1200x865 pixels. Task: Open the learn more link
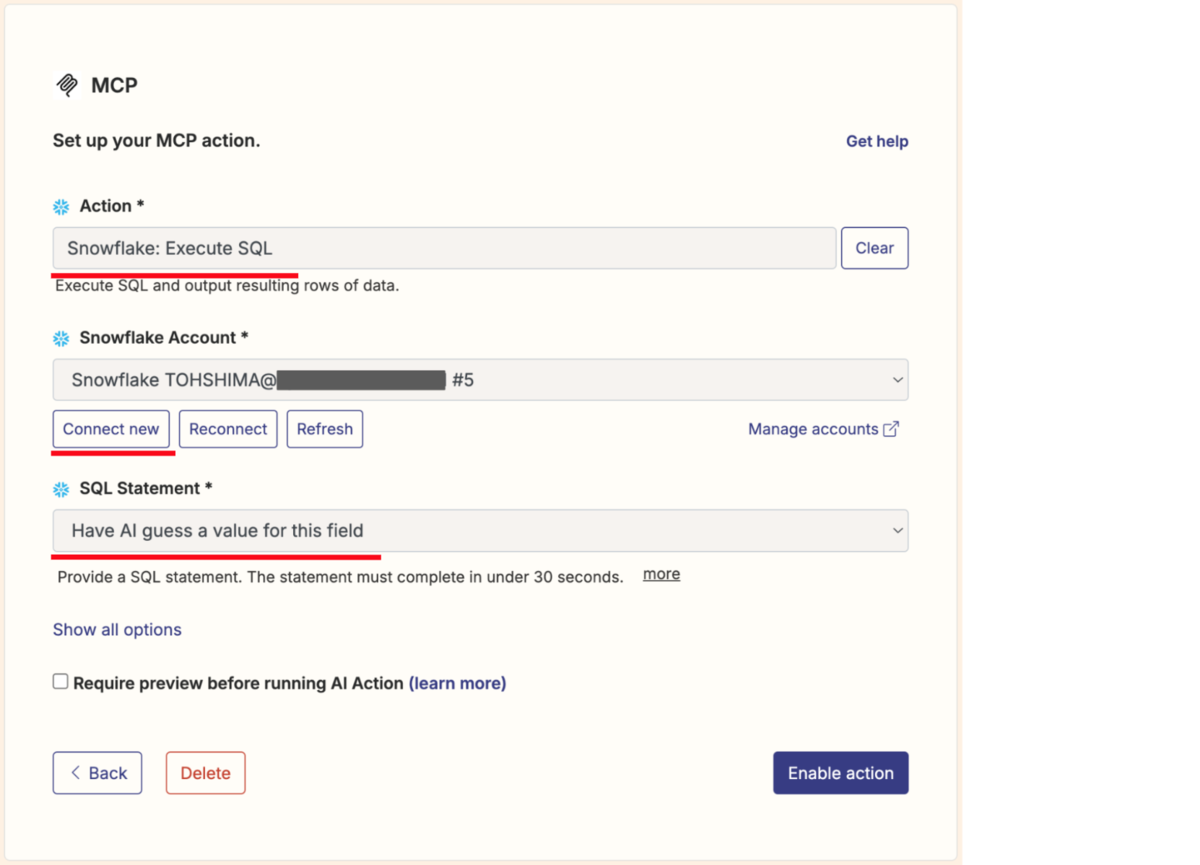[x=457, y=683]
